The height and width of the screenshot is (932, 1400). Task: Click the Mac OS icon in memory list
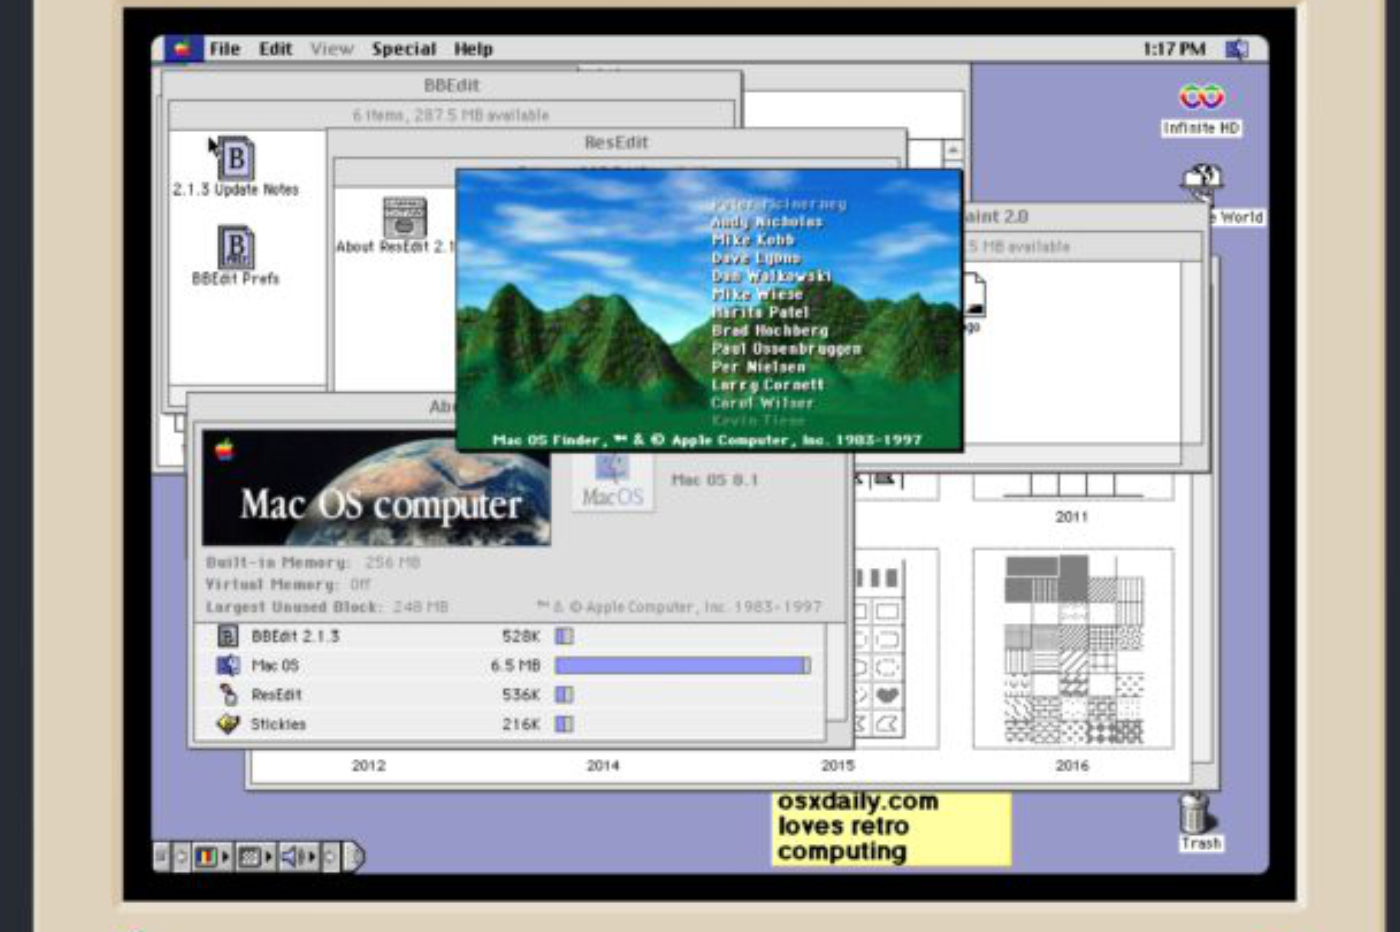[228, 665]
